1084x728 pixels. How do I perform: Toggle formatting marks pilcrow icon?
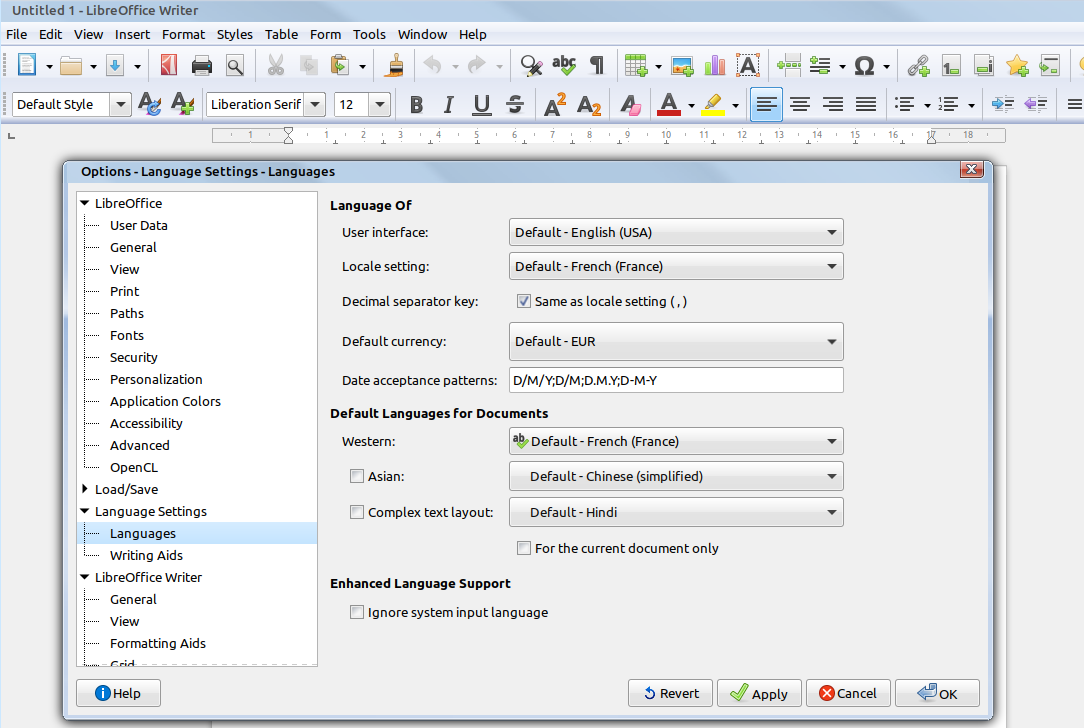[x=597, y=66]
